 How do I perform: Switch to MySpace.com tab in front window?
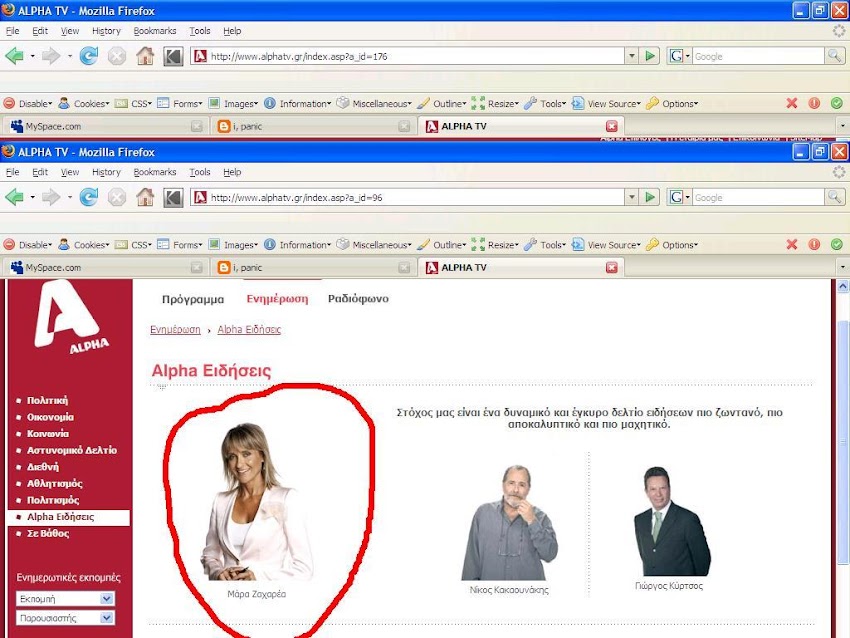(105, 267)
